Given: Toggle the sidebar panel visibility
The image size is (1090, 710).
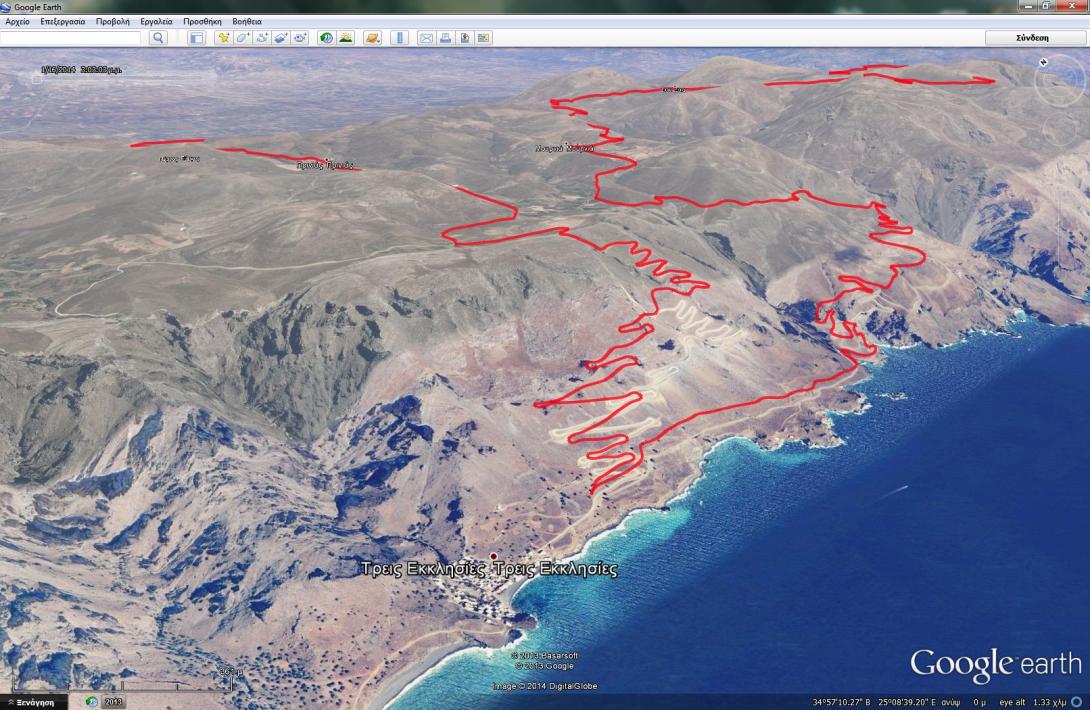Looking at the screenshot, I should coord(197,38).
